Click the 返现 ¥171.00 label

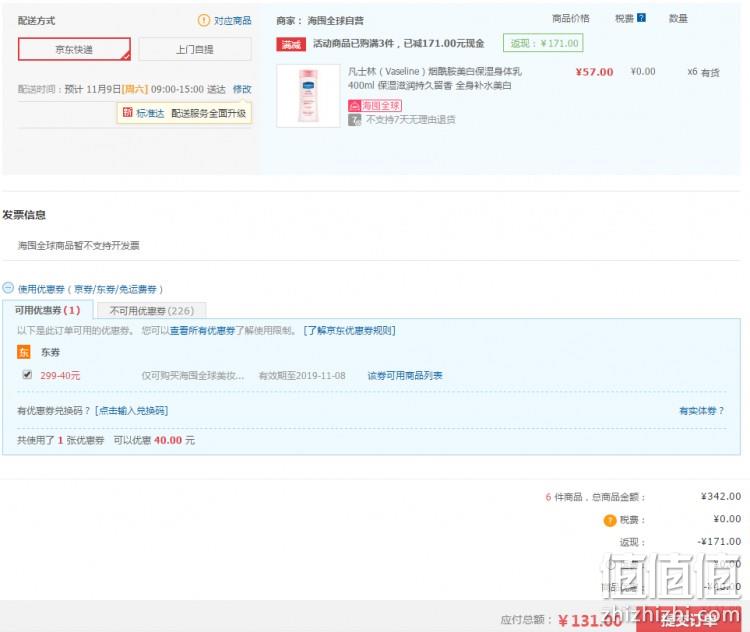click(x=543, y=44)
